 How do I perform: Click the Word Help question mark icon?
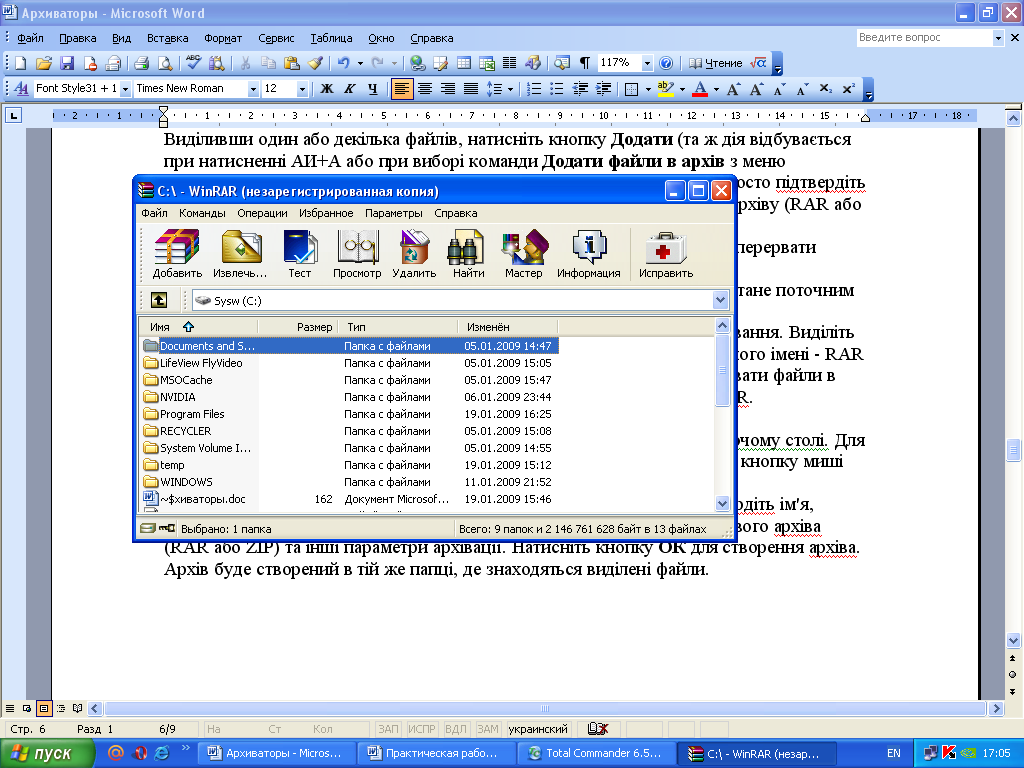[666, 63]
